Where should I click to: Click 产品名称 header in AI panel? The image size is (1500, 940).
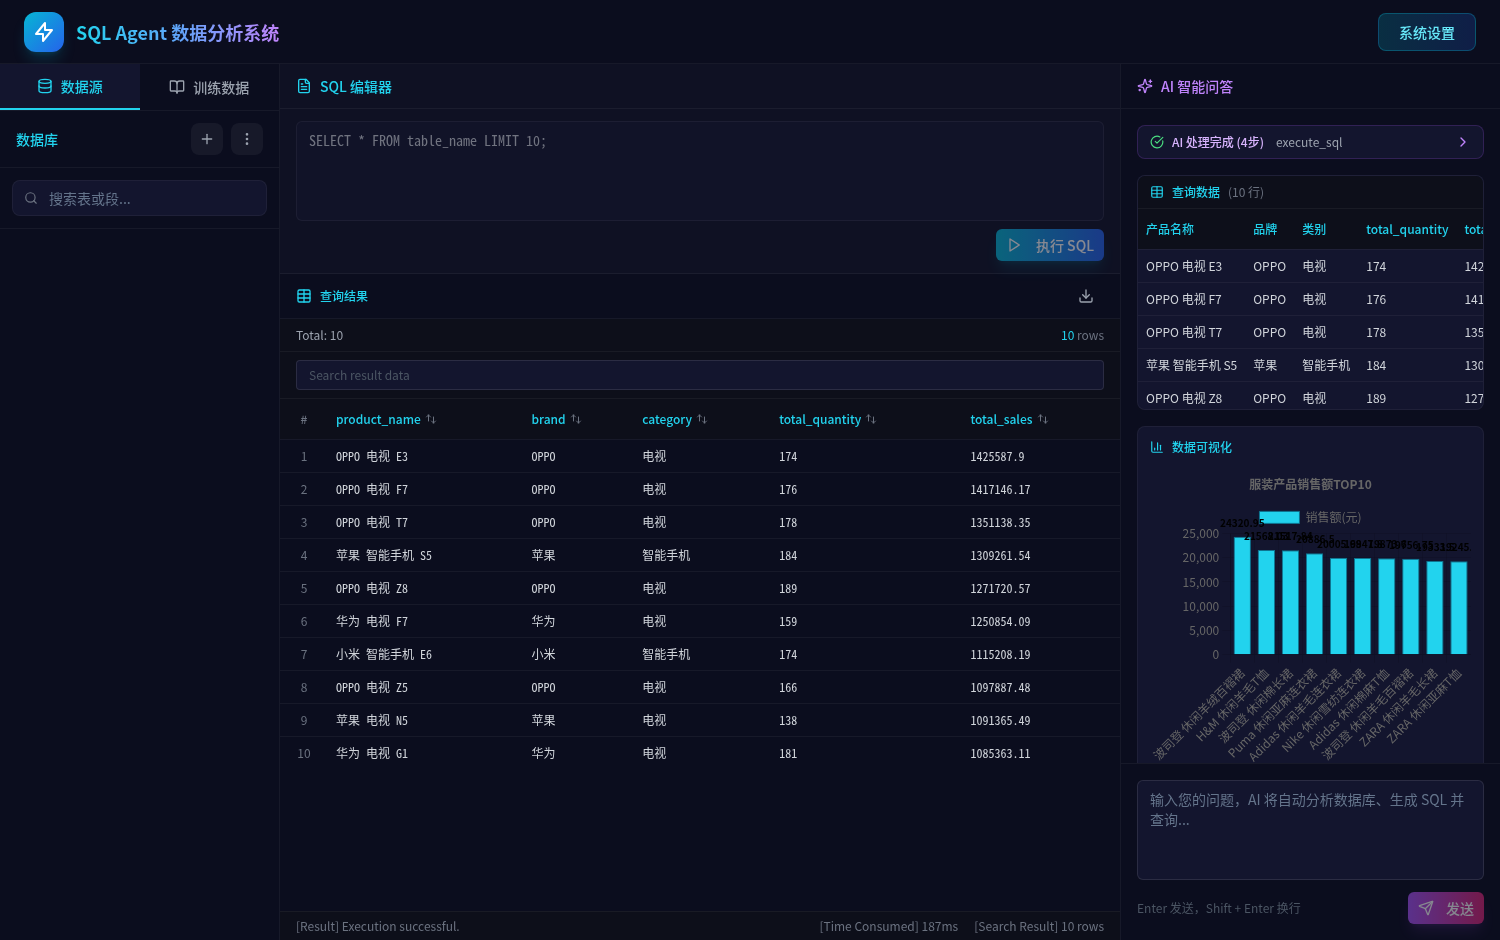pos(1170,229)
